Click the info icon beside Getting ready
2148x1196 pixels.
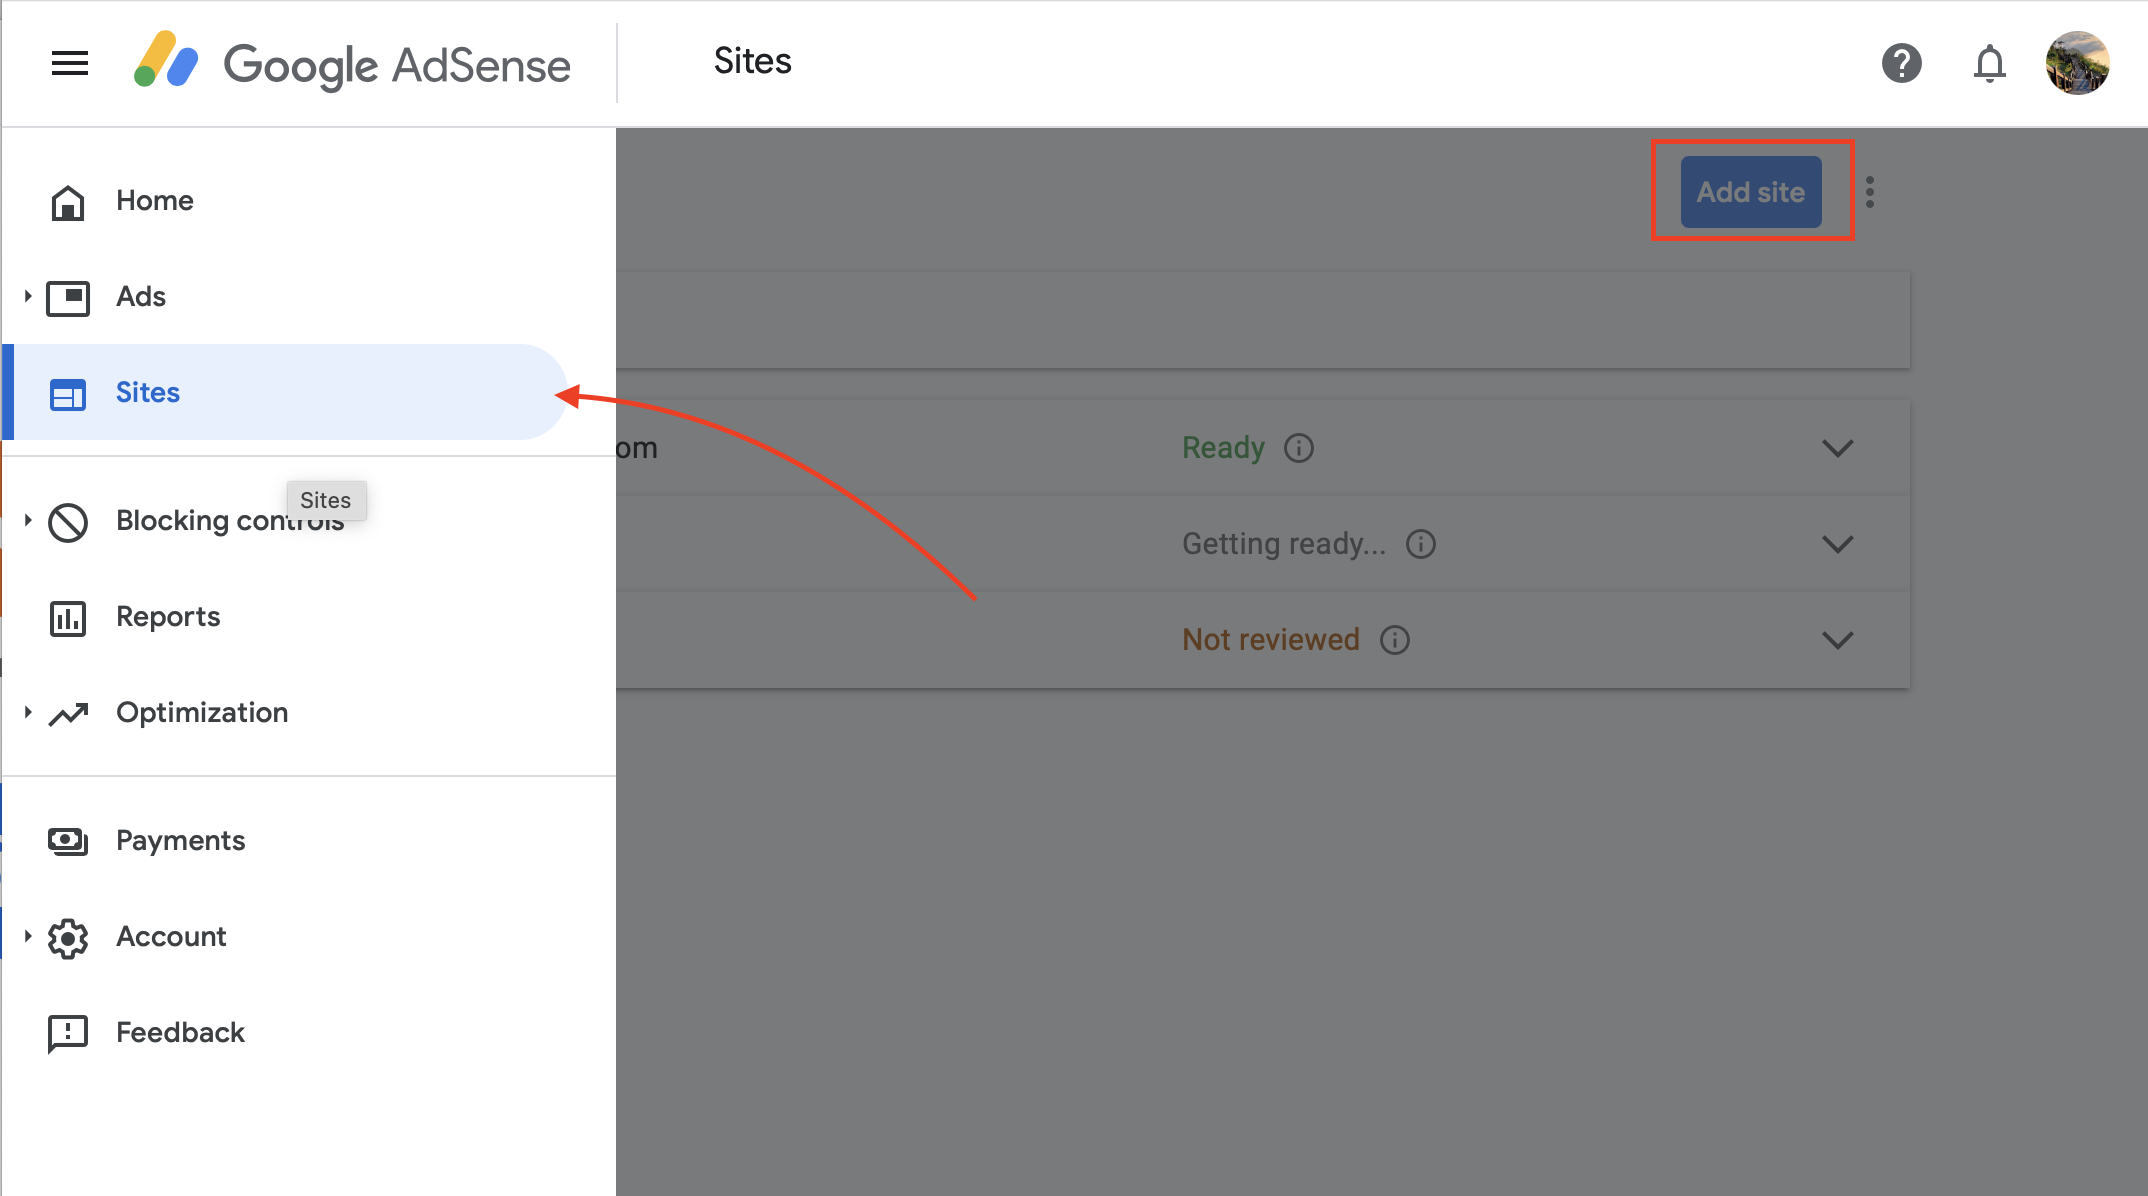point(1420,544)
